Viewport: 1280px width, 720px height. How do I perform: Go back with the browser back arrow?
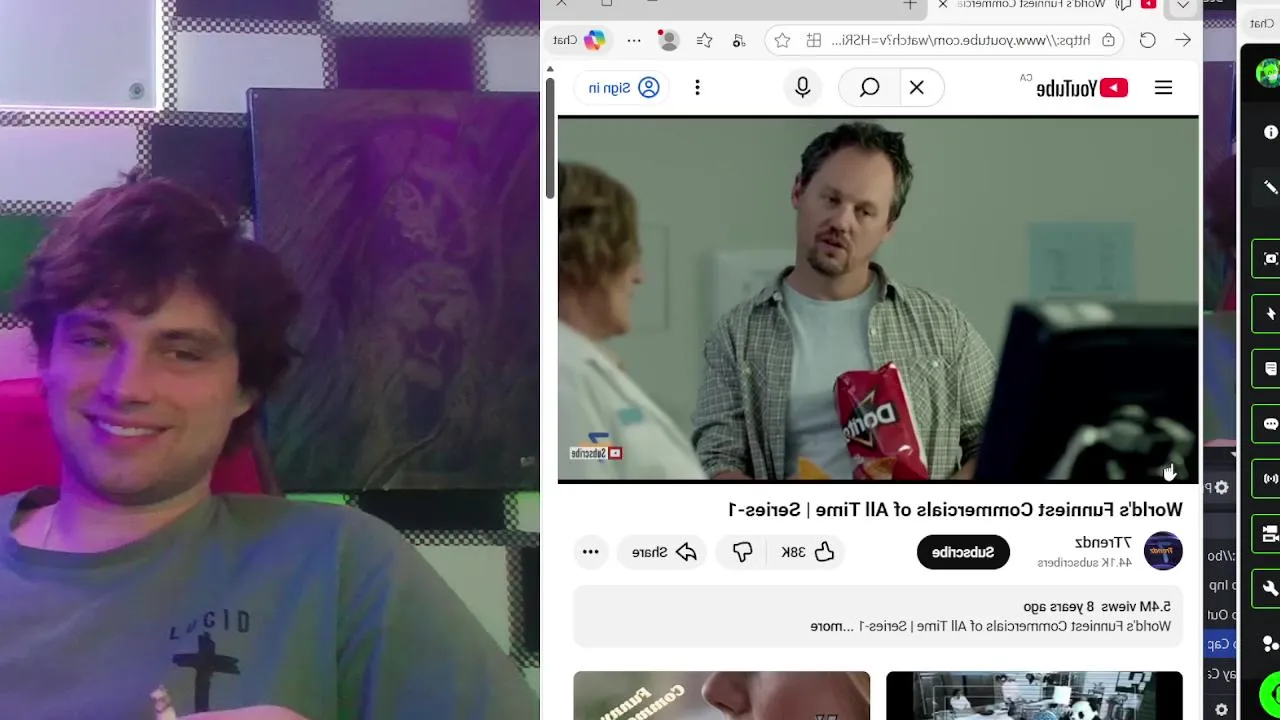click(x=1183, y=40)
